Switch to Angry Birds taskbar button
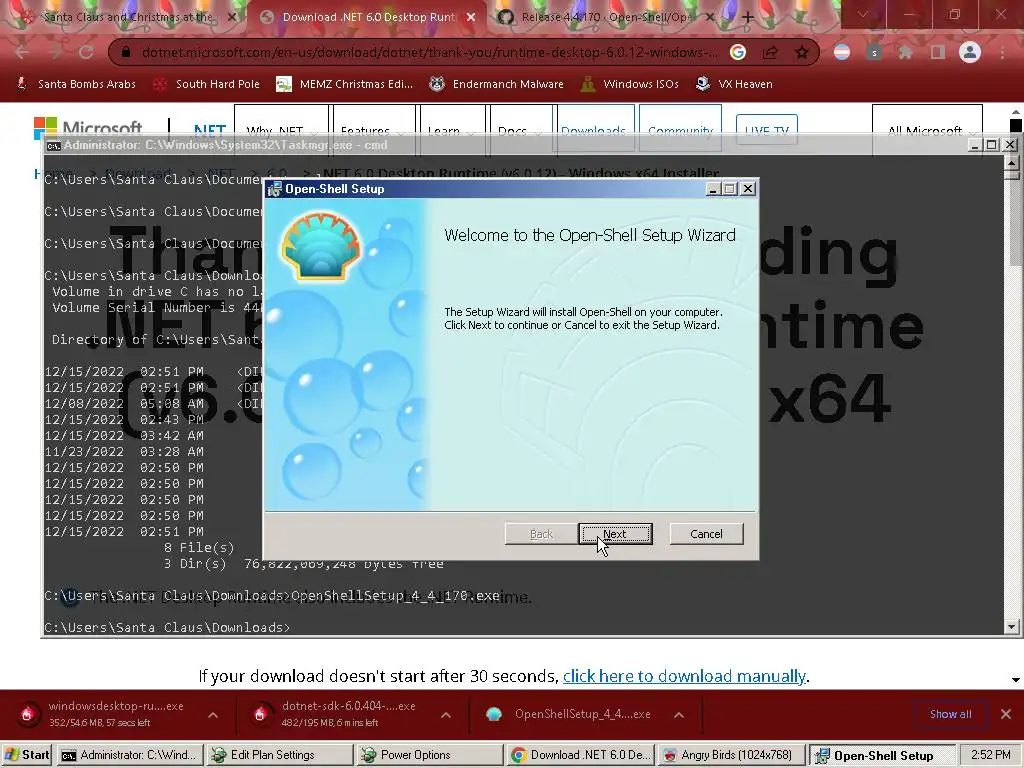Image resolution: width=1024 pixels, height=768 pixels. coord(731,755)
